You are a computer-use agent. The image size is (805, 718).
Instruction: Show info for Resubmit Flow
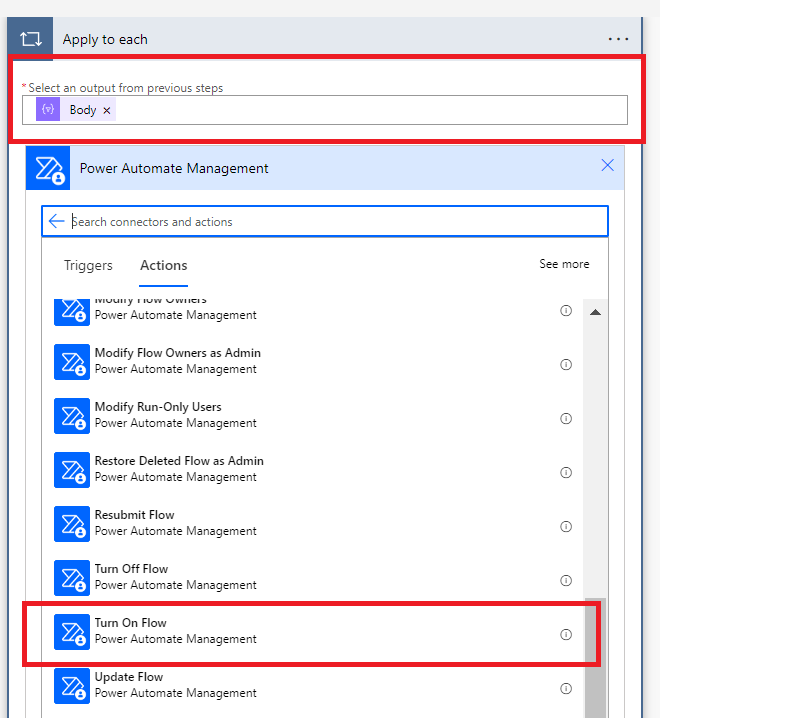(x=566, y=527)
